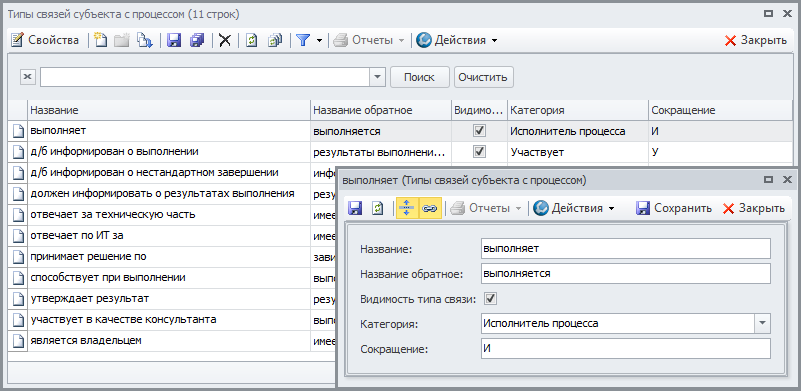Click the refresh all icon with stacked pages
Viewport: 801px width, 391px height.
click(x=275, y=40)
